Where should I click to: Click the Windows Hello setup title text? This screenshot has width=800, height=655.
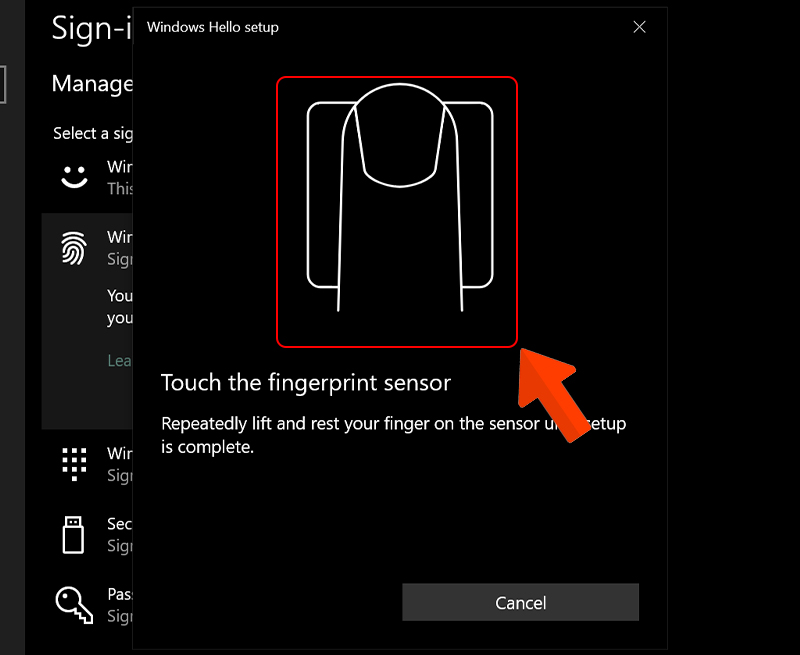(212, 27)
